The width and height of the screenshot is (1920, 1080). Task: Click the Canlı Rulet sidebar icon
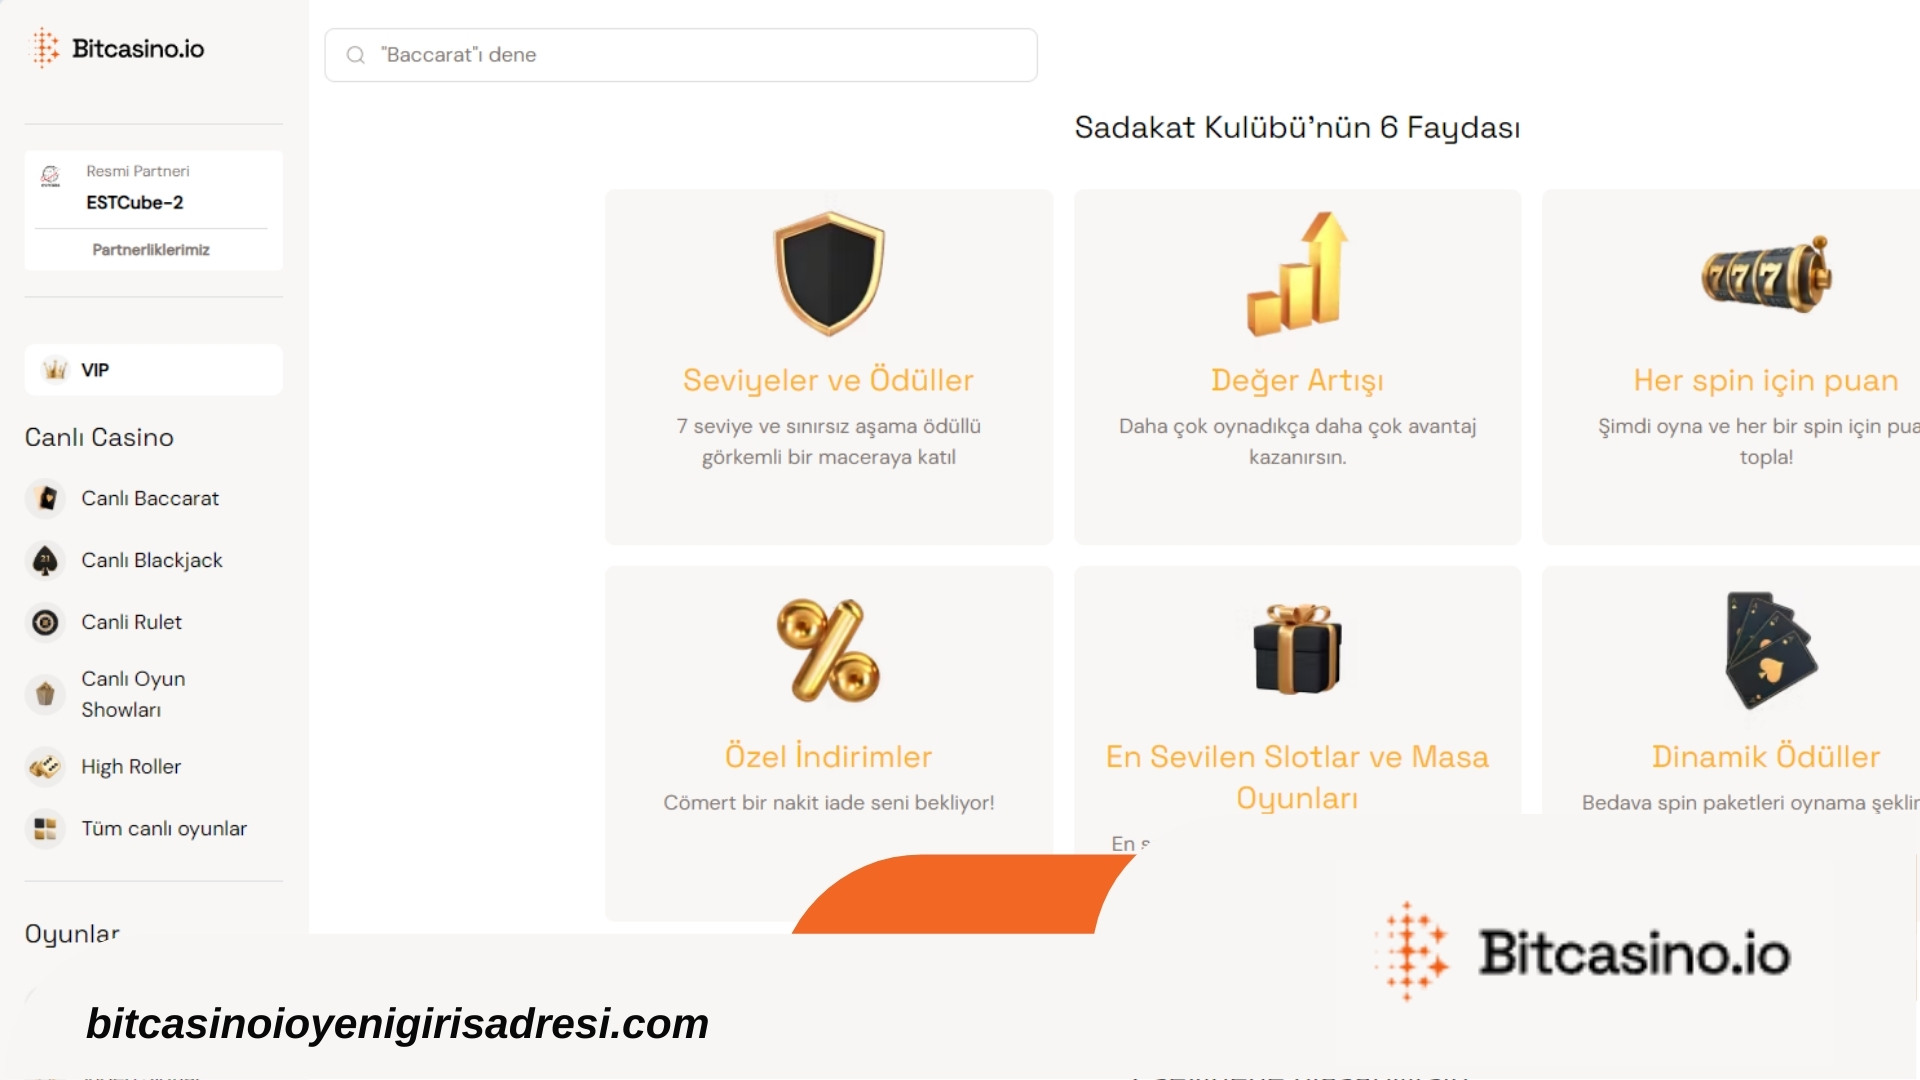coord(45,621)
